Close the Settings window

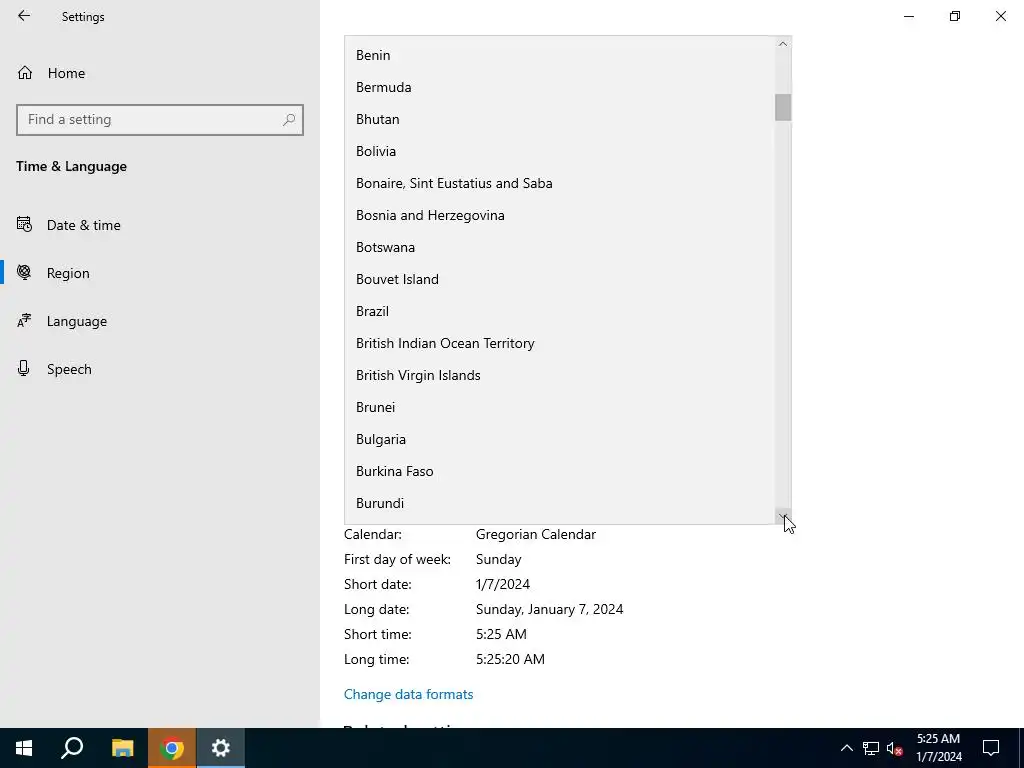click(1000, 16)
